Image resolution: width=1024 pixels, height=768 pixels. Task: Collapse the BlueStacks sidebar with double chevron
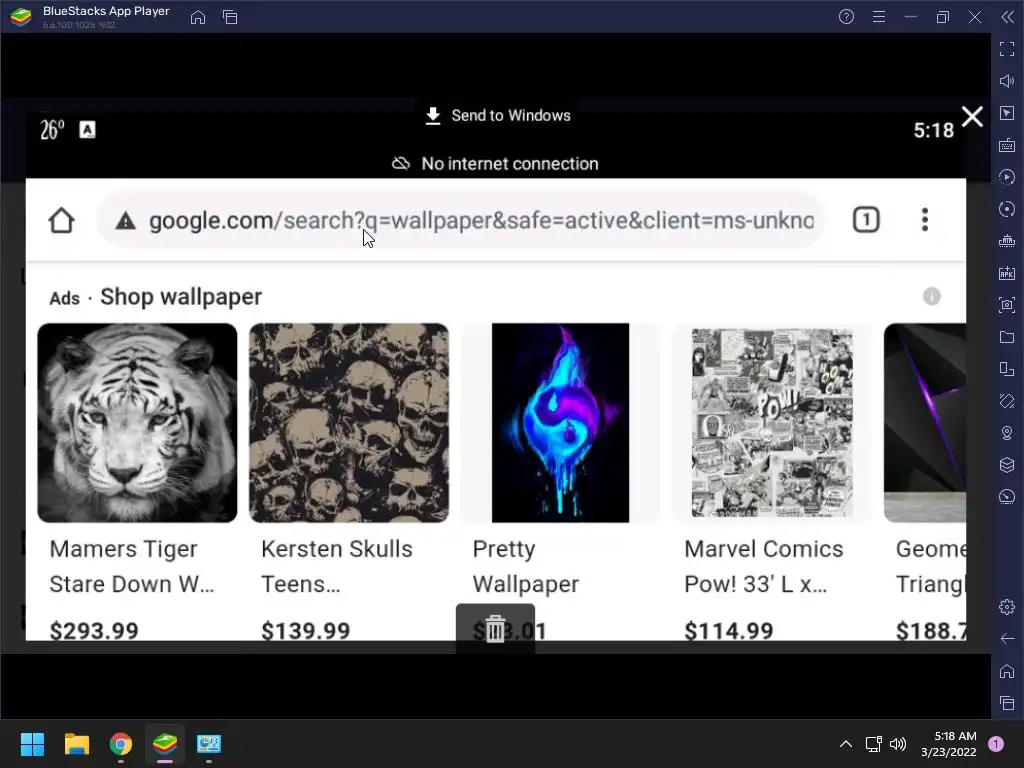pyautogui.click(x=1007, y=17)
